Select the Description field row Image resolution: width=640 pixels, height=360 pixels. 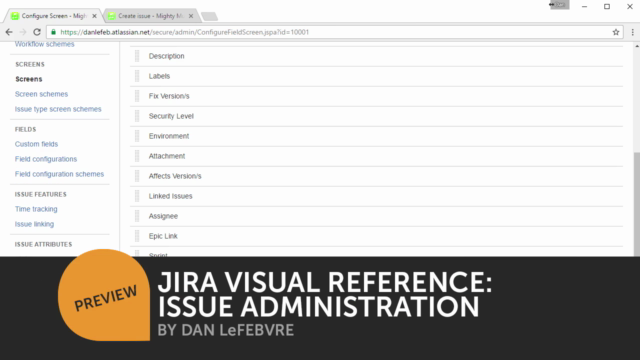(376, 56)
